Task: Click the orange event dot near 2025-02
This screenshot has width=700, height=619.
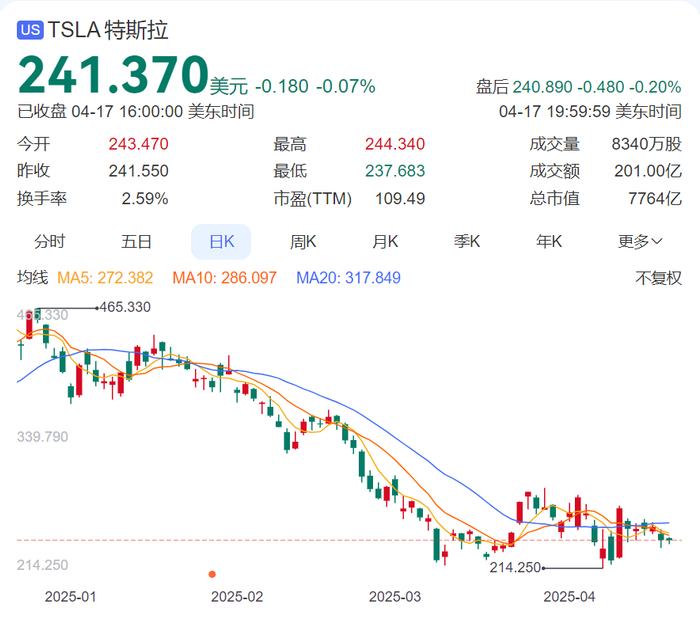Action: coord(212,574)
